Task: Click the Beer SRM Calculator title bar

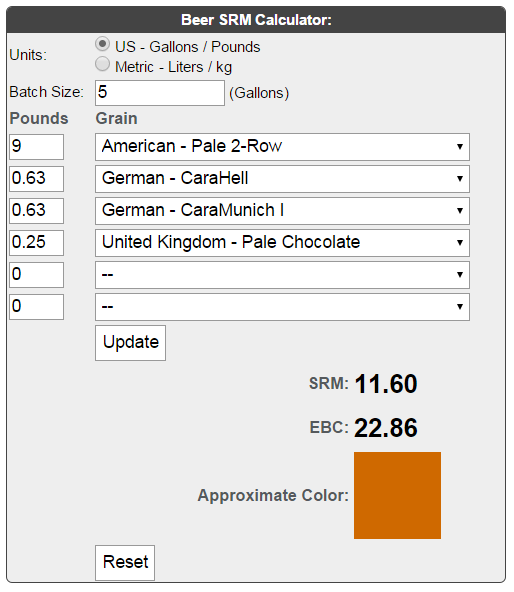Action: coord(256,20)
